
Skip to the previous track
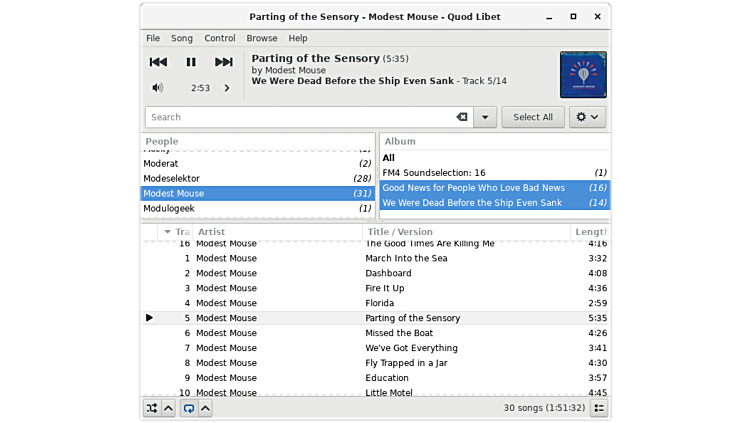coord(158,62)
